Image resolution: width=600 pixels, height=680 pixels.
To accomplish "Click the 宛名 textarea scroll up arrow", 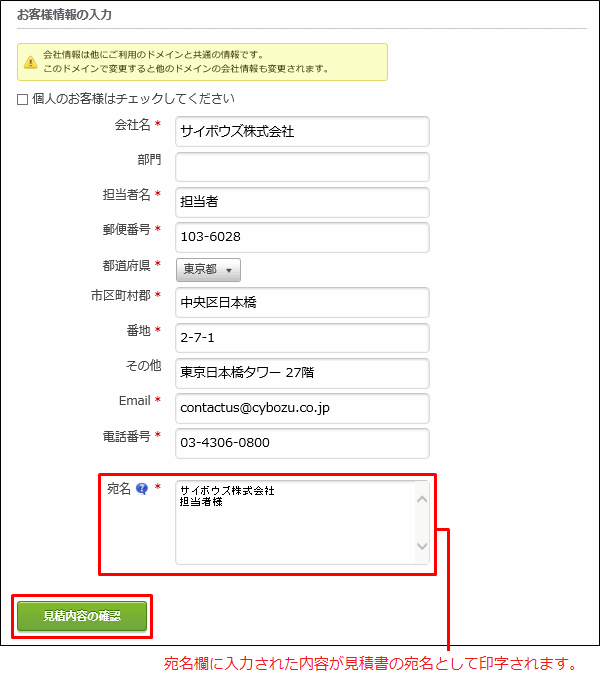I will [x=421, y=498].
